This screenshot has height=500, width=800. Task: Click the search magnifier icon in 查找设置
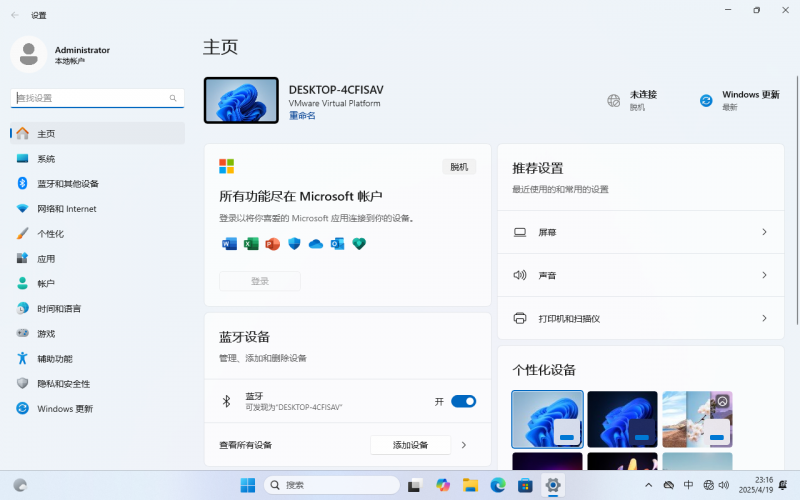(173, 98)
